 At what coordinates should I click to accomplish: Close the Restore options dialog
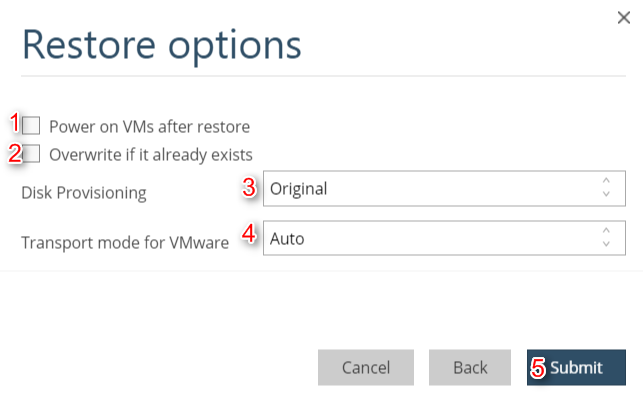(625, 16)
